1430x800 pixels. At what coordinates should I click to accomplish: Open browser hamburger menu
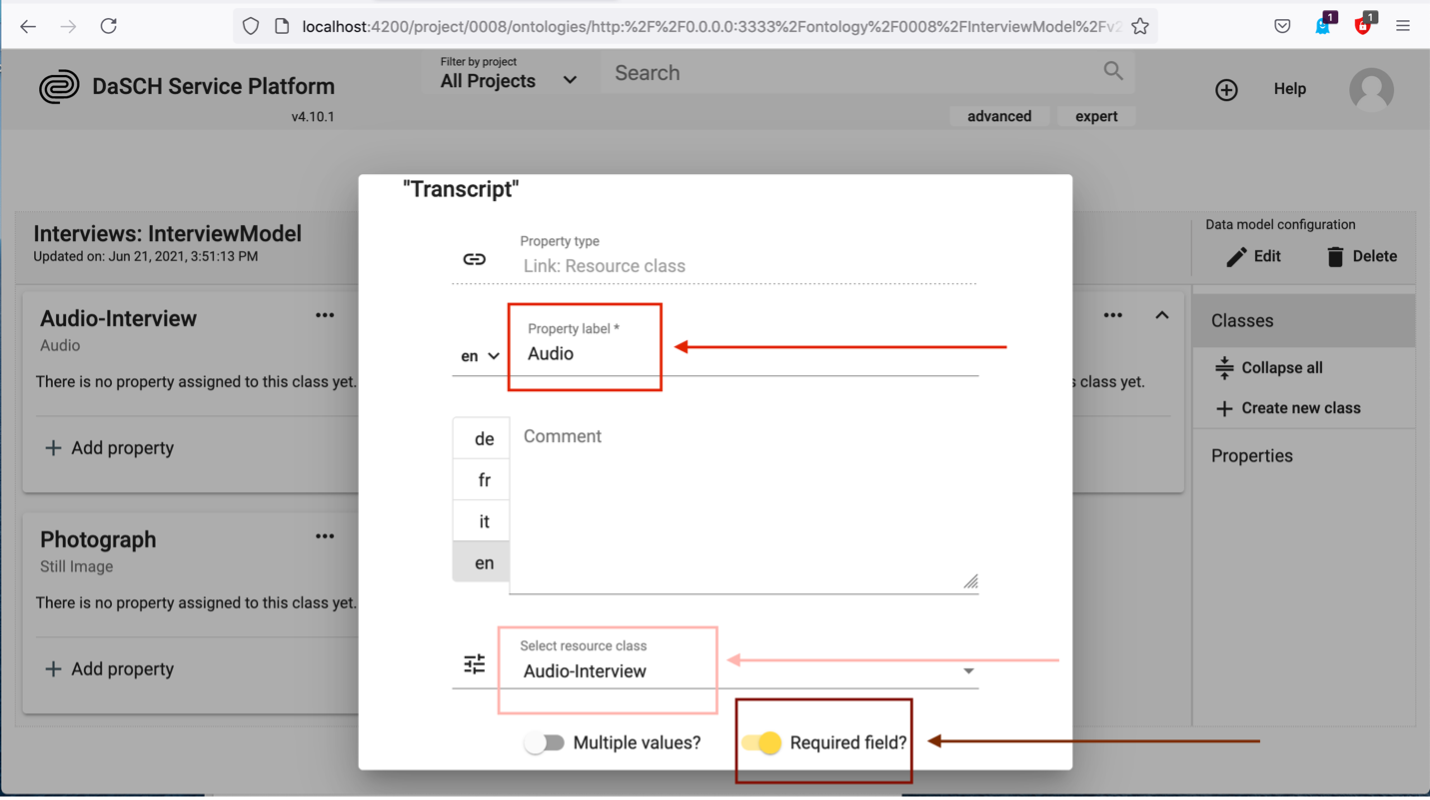click(x=1403, y=27)
